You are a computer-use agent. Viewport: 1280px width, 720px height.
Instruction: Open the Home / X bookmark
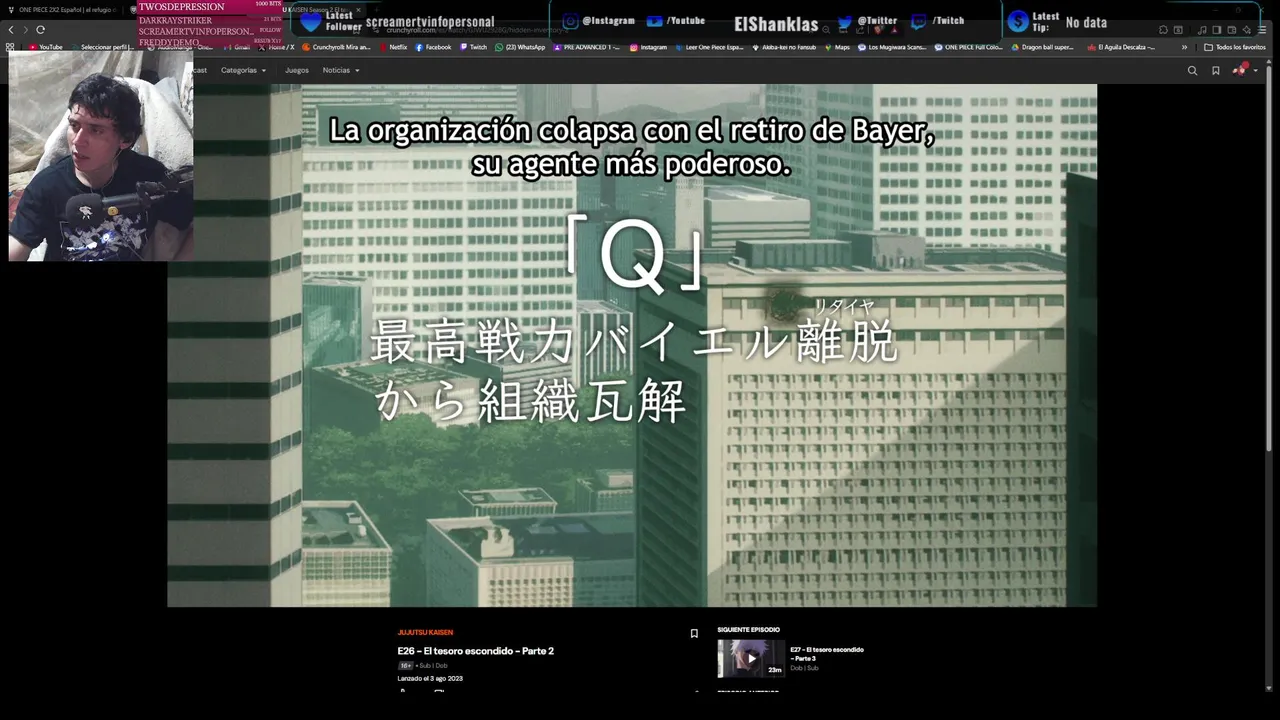click(x=276, y=47)
